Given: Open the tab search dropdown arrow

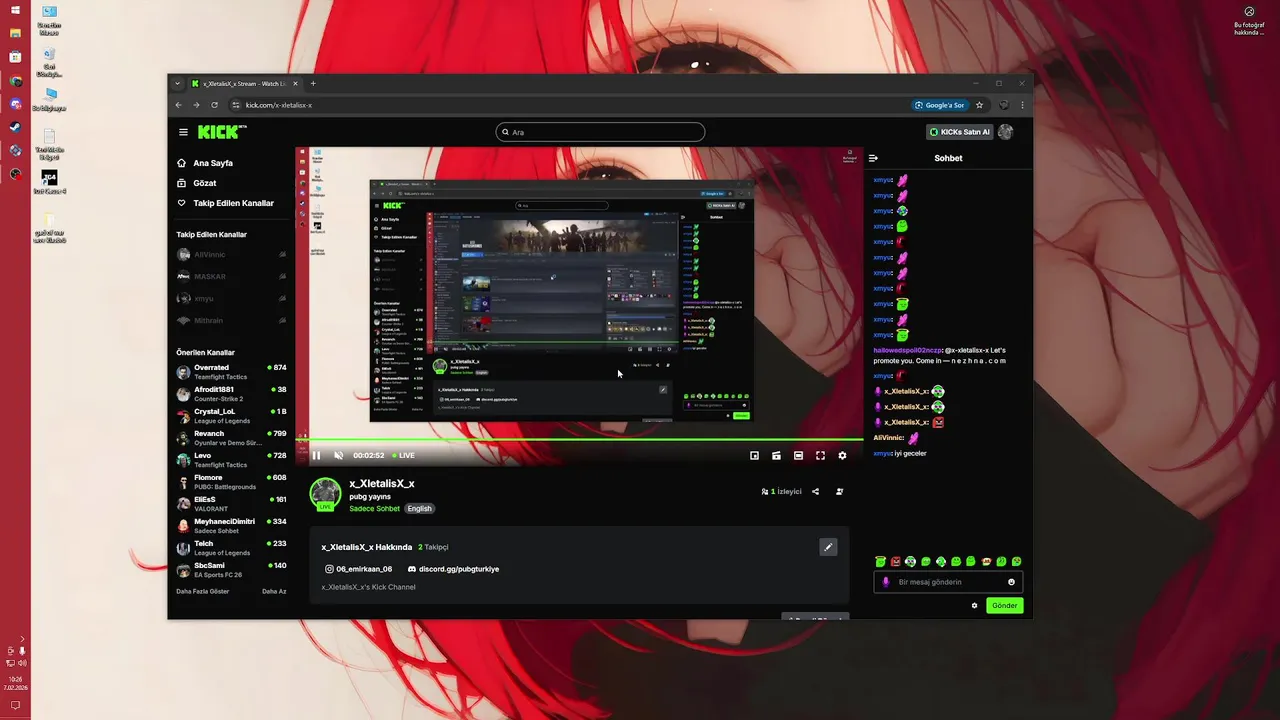Looking at the screenshot, I should pos(177,84).
